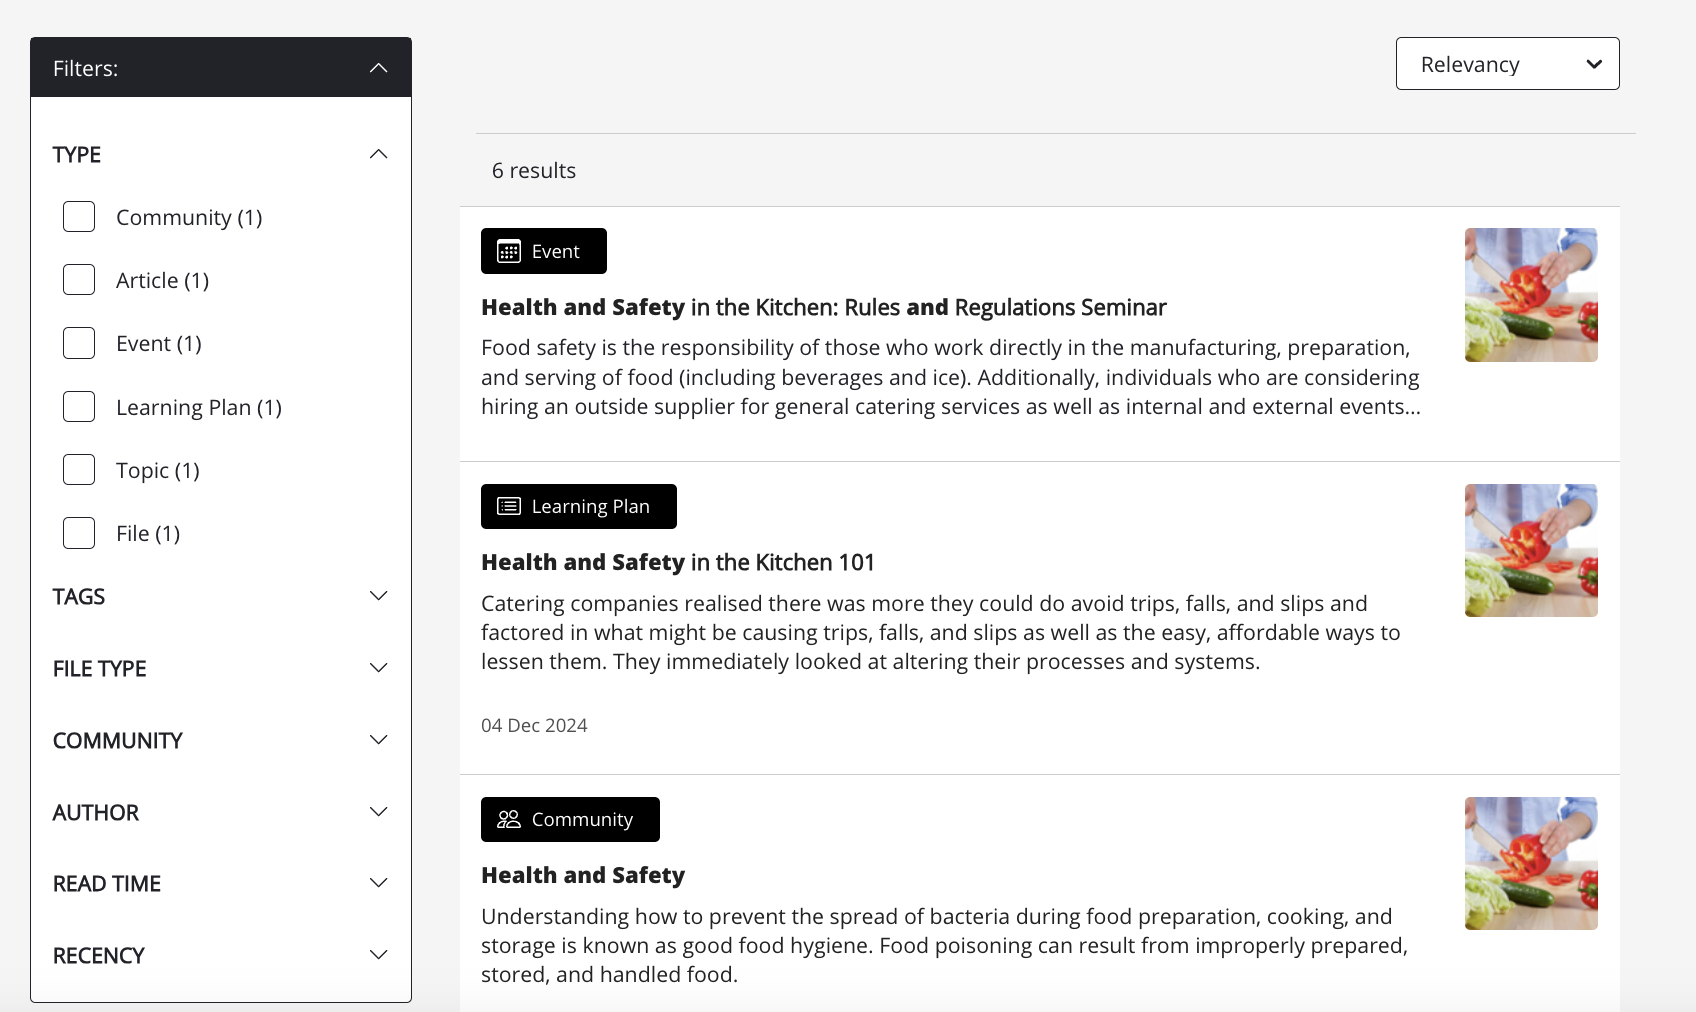1696x1012 pixels.
Task: Open Health and Safety in the Kitchen 101
Action: pyautogui.click(x=677, y=563)
